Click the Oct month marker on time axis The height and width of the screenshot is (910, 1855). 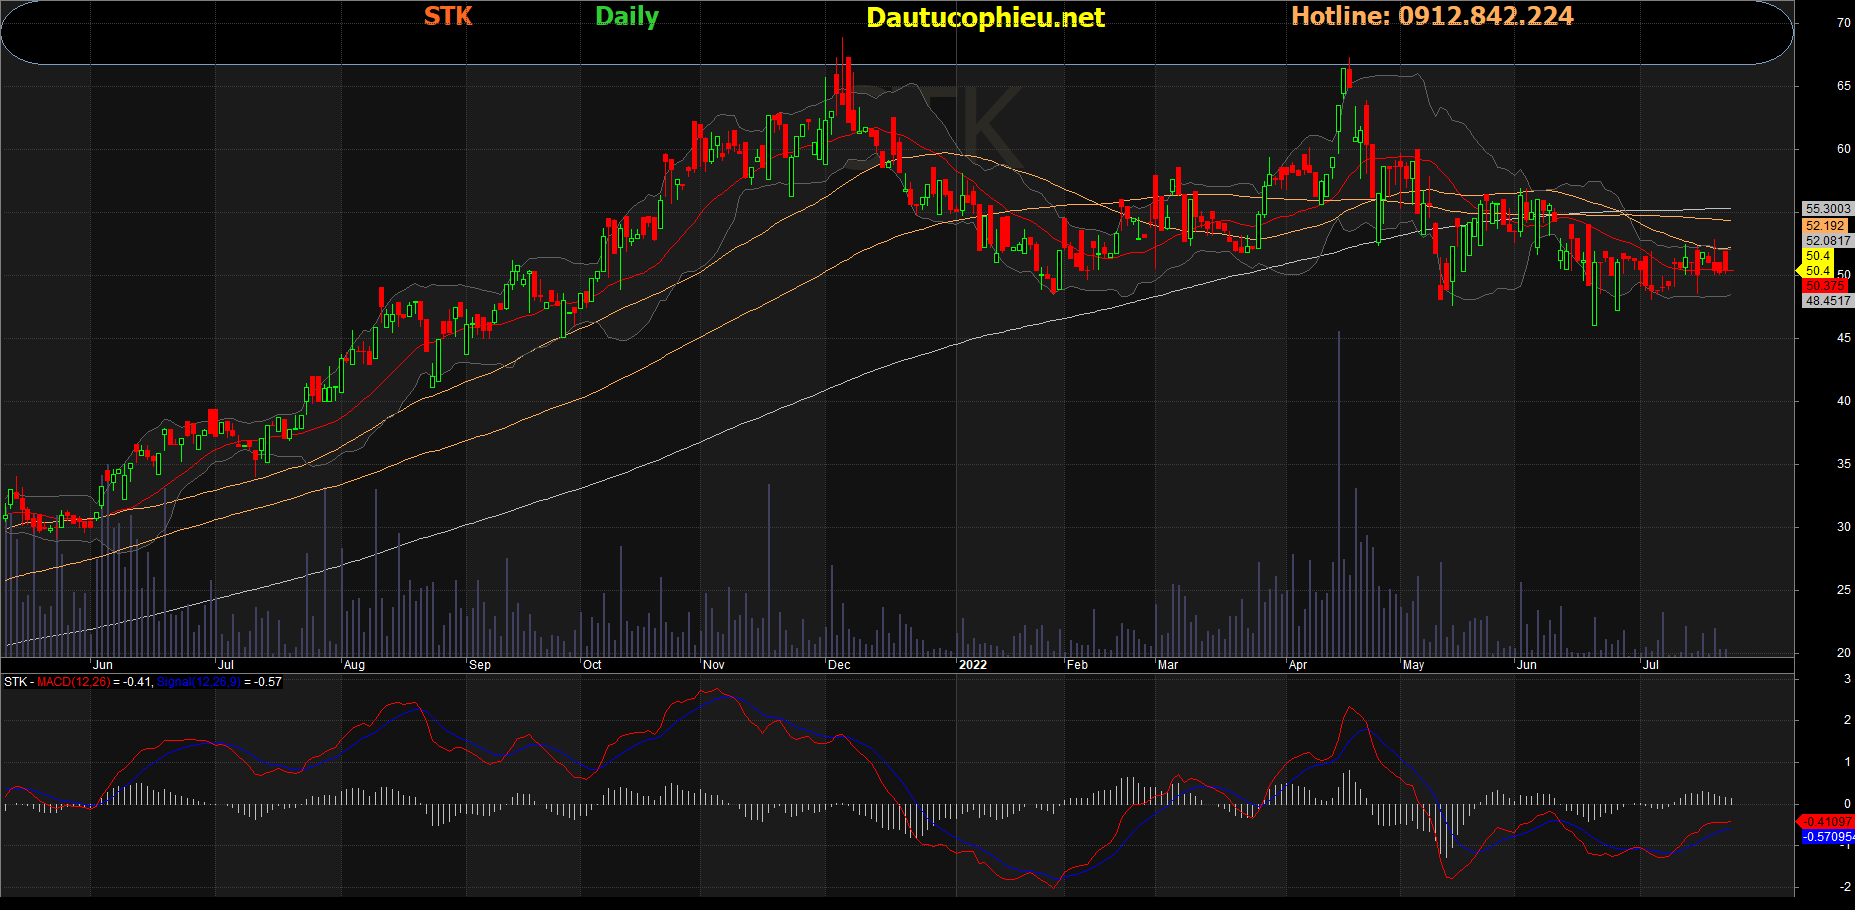(592, 665)
